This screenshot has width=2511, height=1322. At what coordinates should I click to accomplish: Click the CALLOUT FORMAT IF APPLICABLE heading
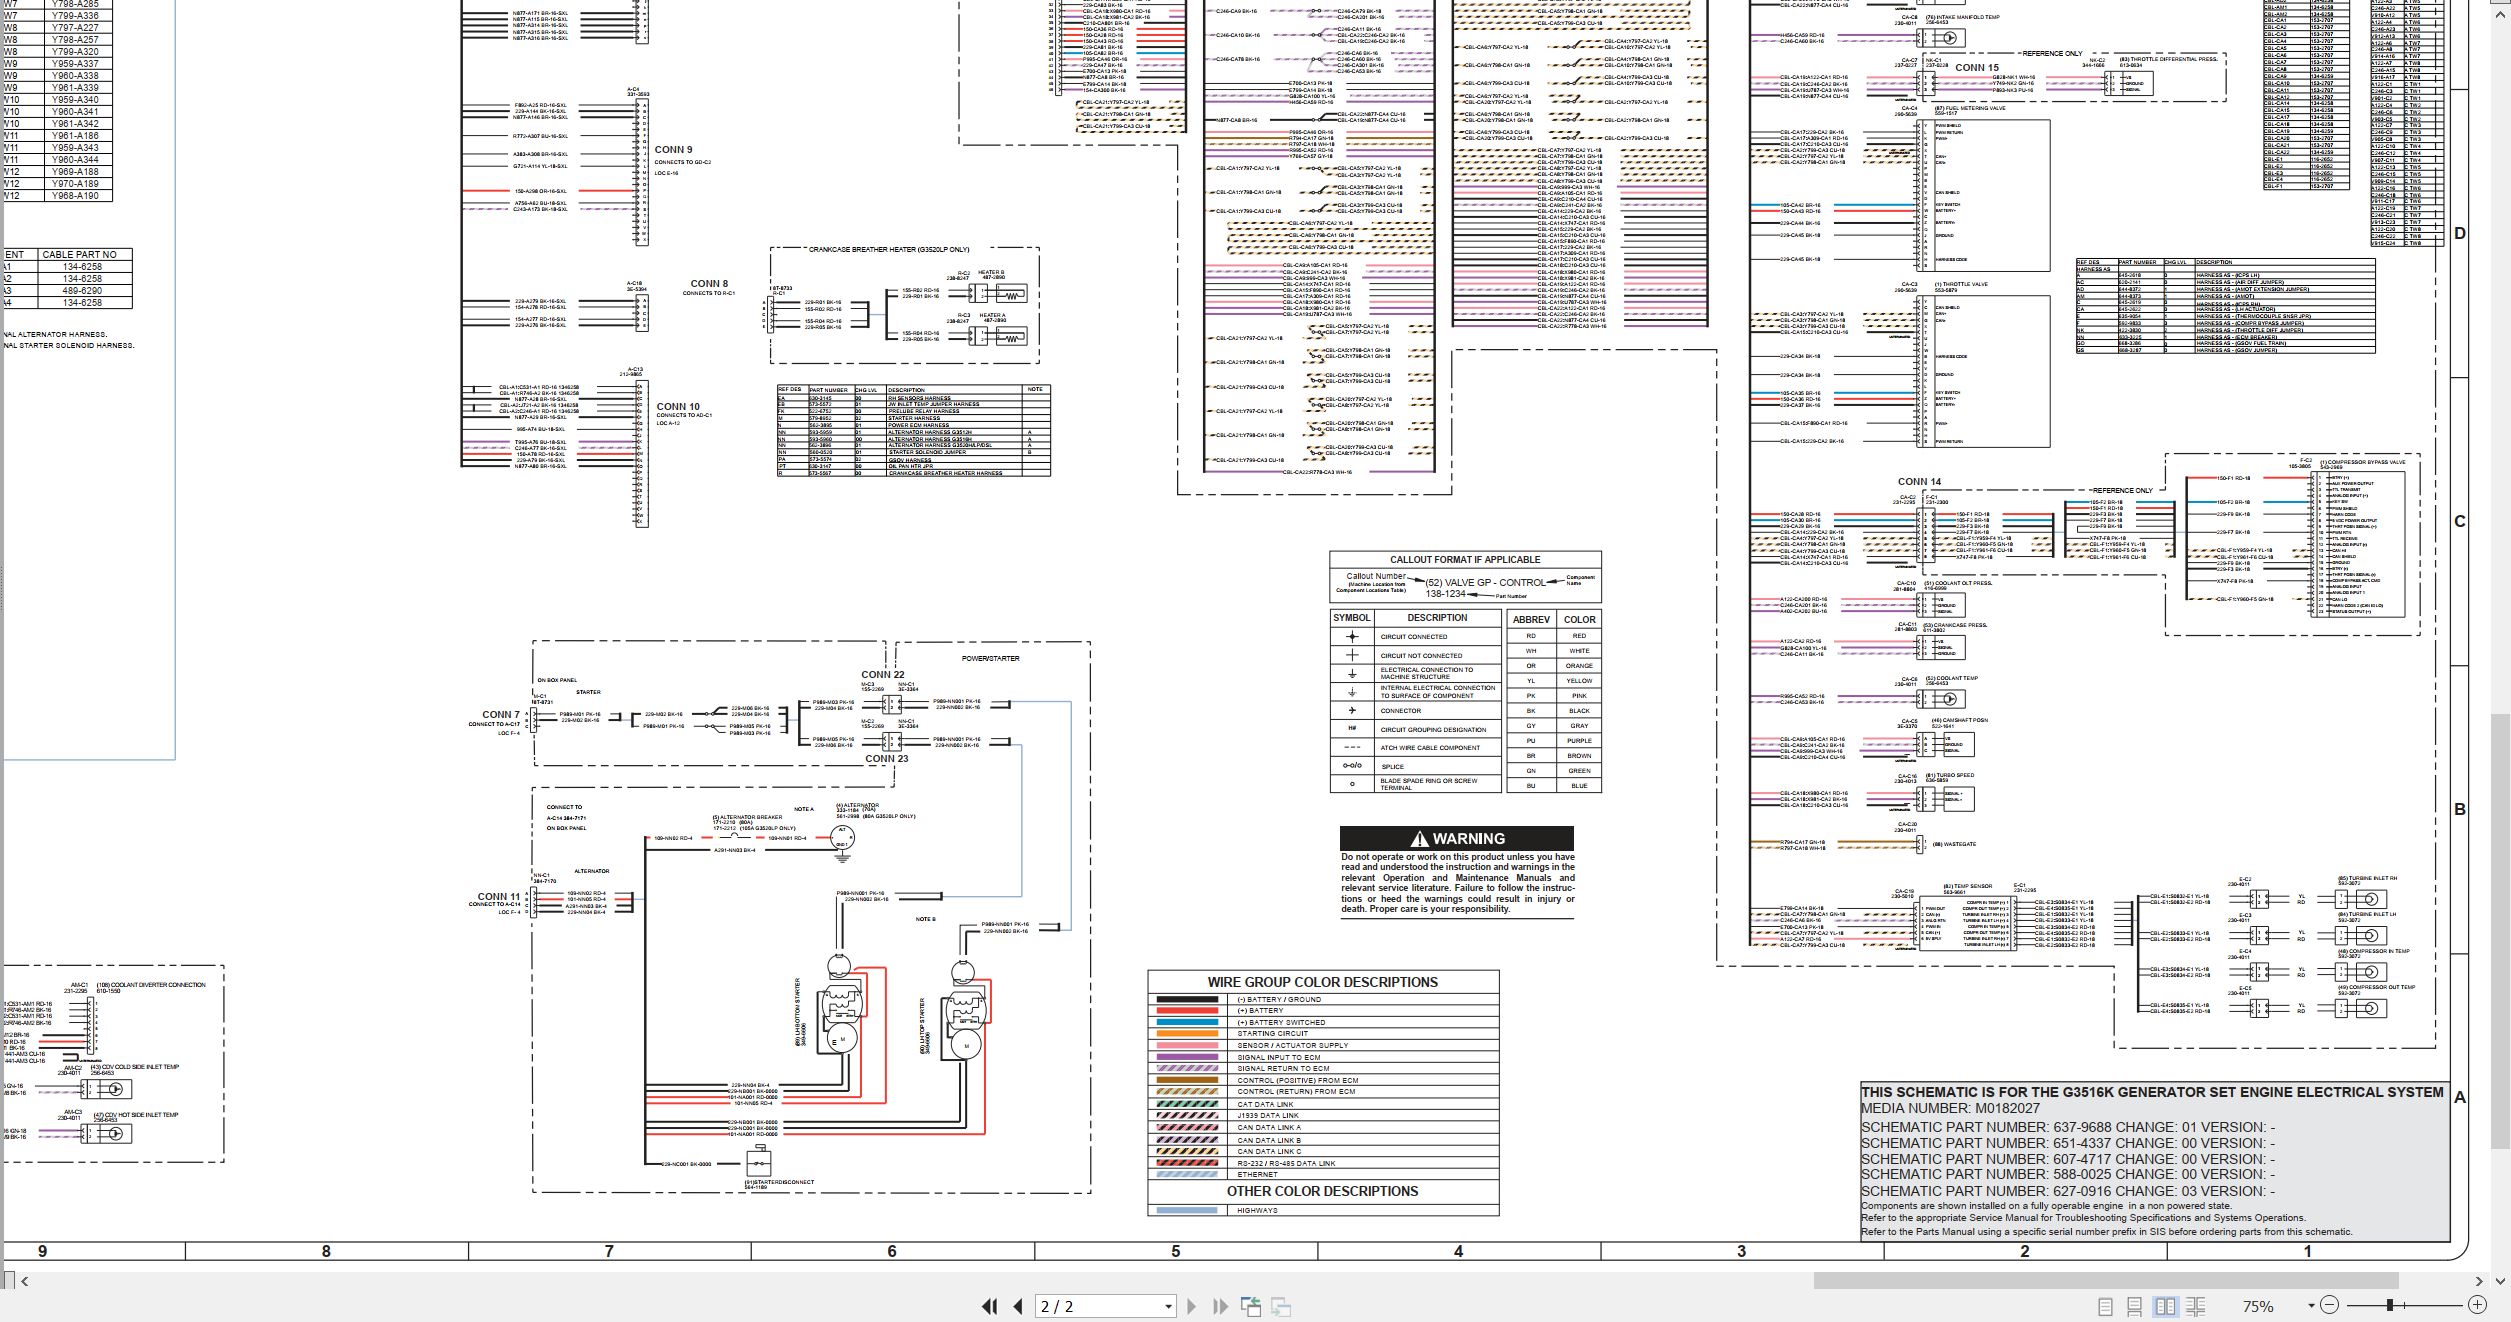coord(1465,560)
